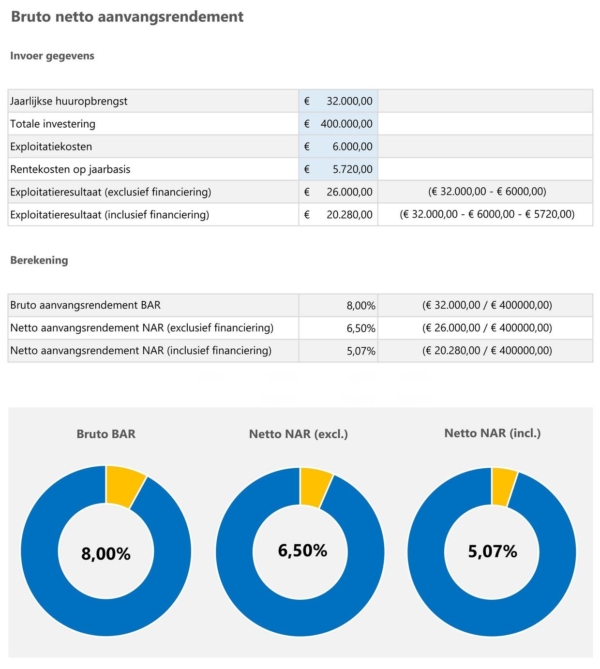This screenshot has height=669, width=600.
Task: Click the yellow slice of Bruto BAR donut
Action: coord(125,484)
